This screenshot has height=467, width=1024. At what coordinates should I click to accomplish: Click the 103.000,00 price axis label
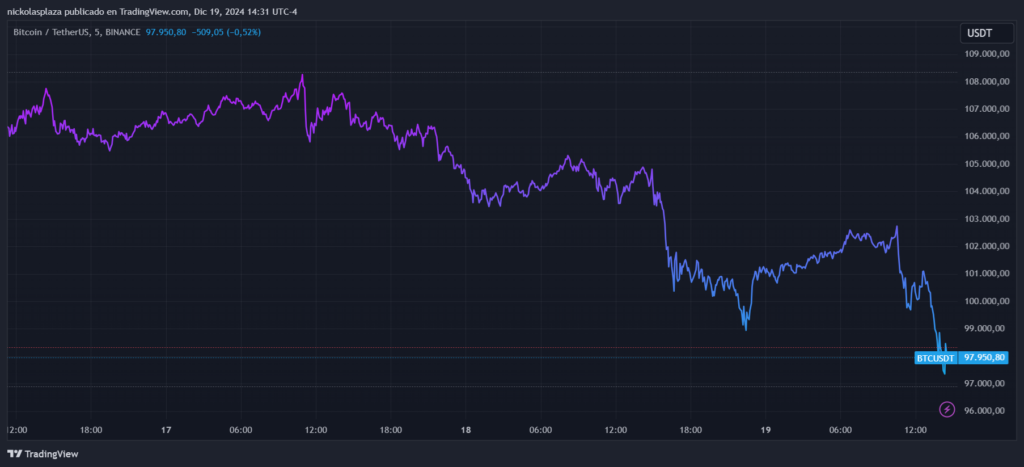(985, 219)
